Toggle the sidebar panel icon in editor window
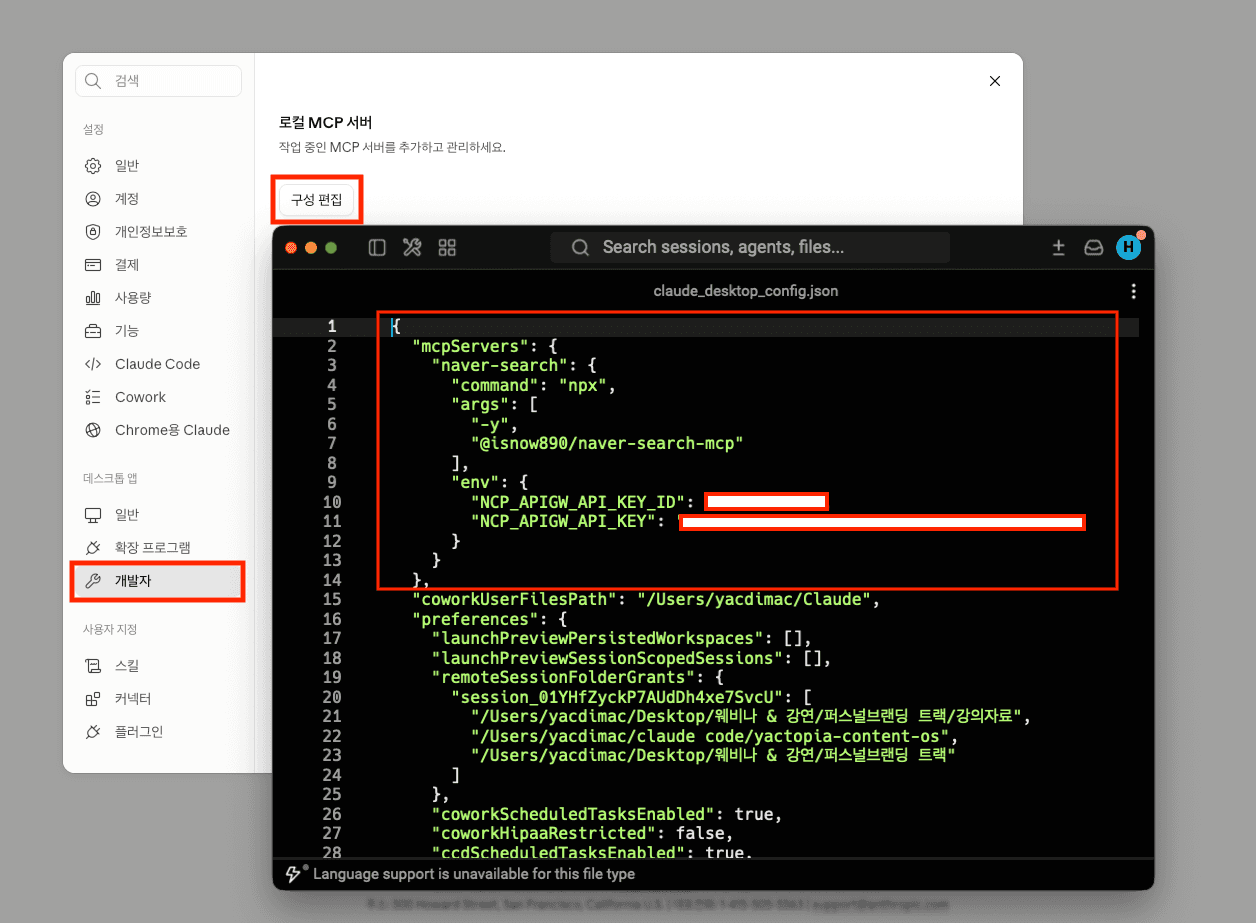Image resolution: width=1256 pixels, height=923 pixels. (x=377, y=247)
